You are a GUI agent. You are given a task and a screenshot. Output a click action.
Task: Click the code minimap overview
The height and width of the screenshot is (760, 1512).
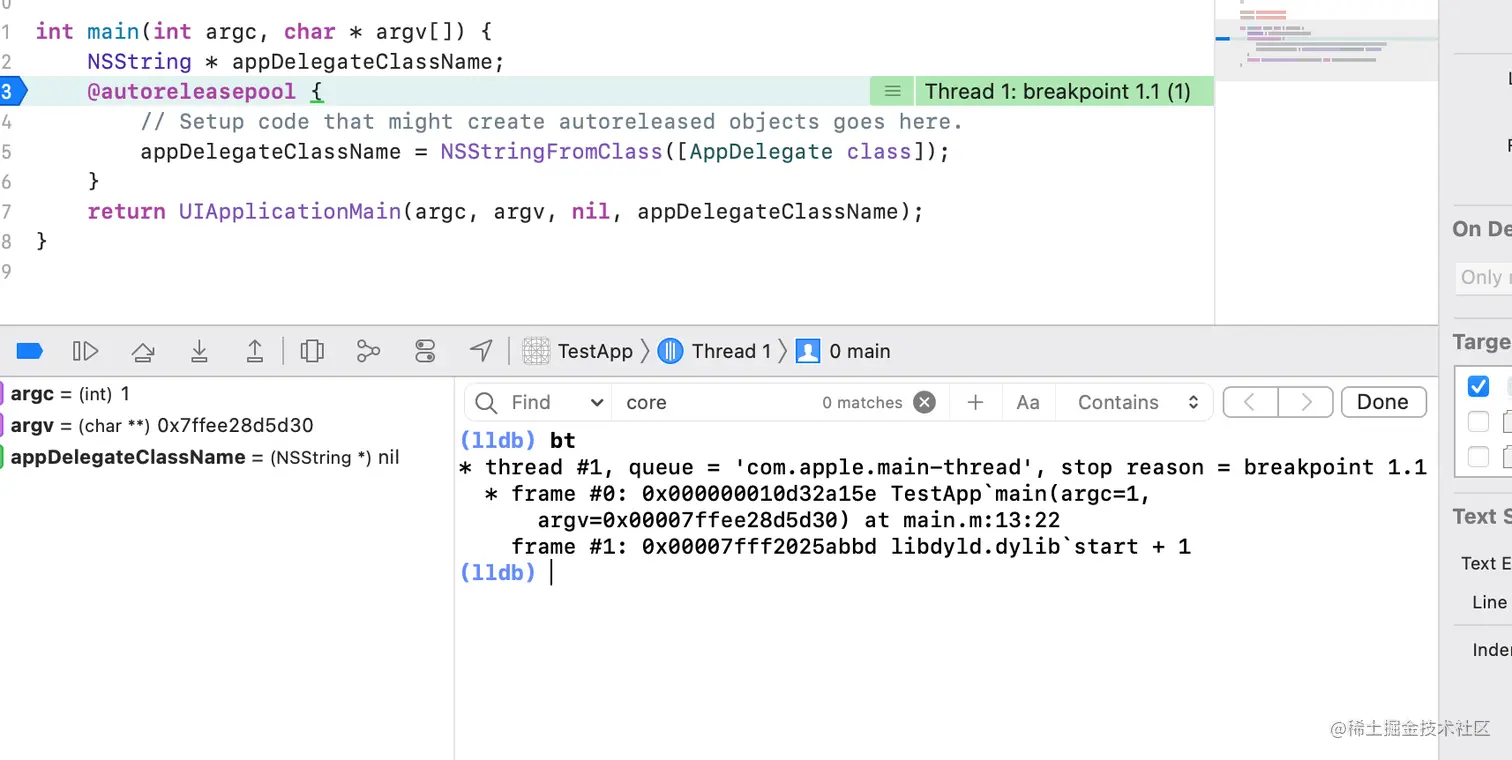(x=1325, y=40)
